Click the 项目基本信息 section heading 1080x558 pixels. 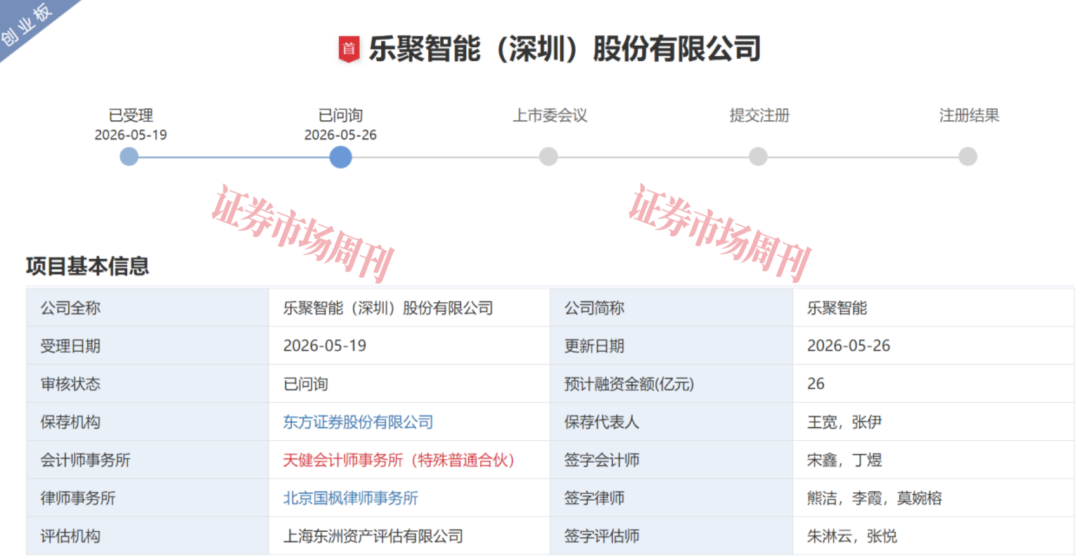point(87,266)
